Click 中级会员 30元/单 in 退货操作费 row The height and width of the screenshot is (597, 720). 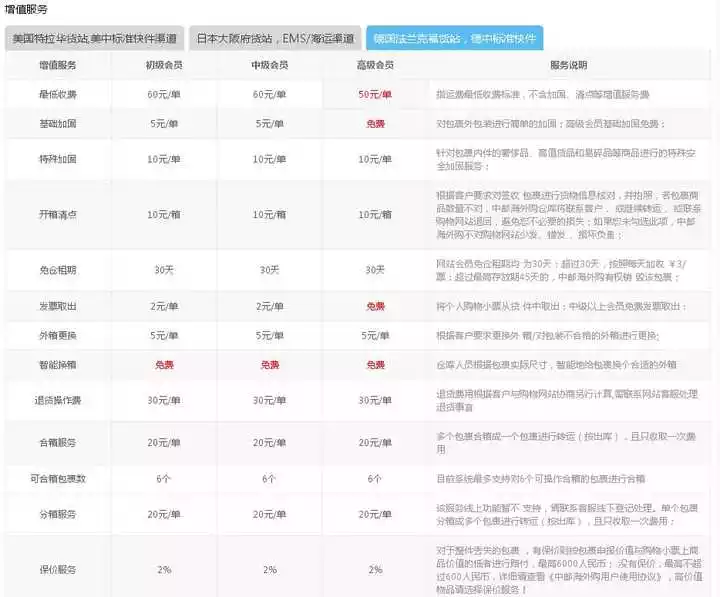pos(270,400)
